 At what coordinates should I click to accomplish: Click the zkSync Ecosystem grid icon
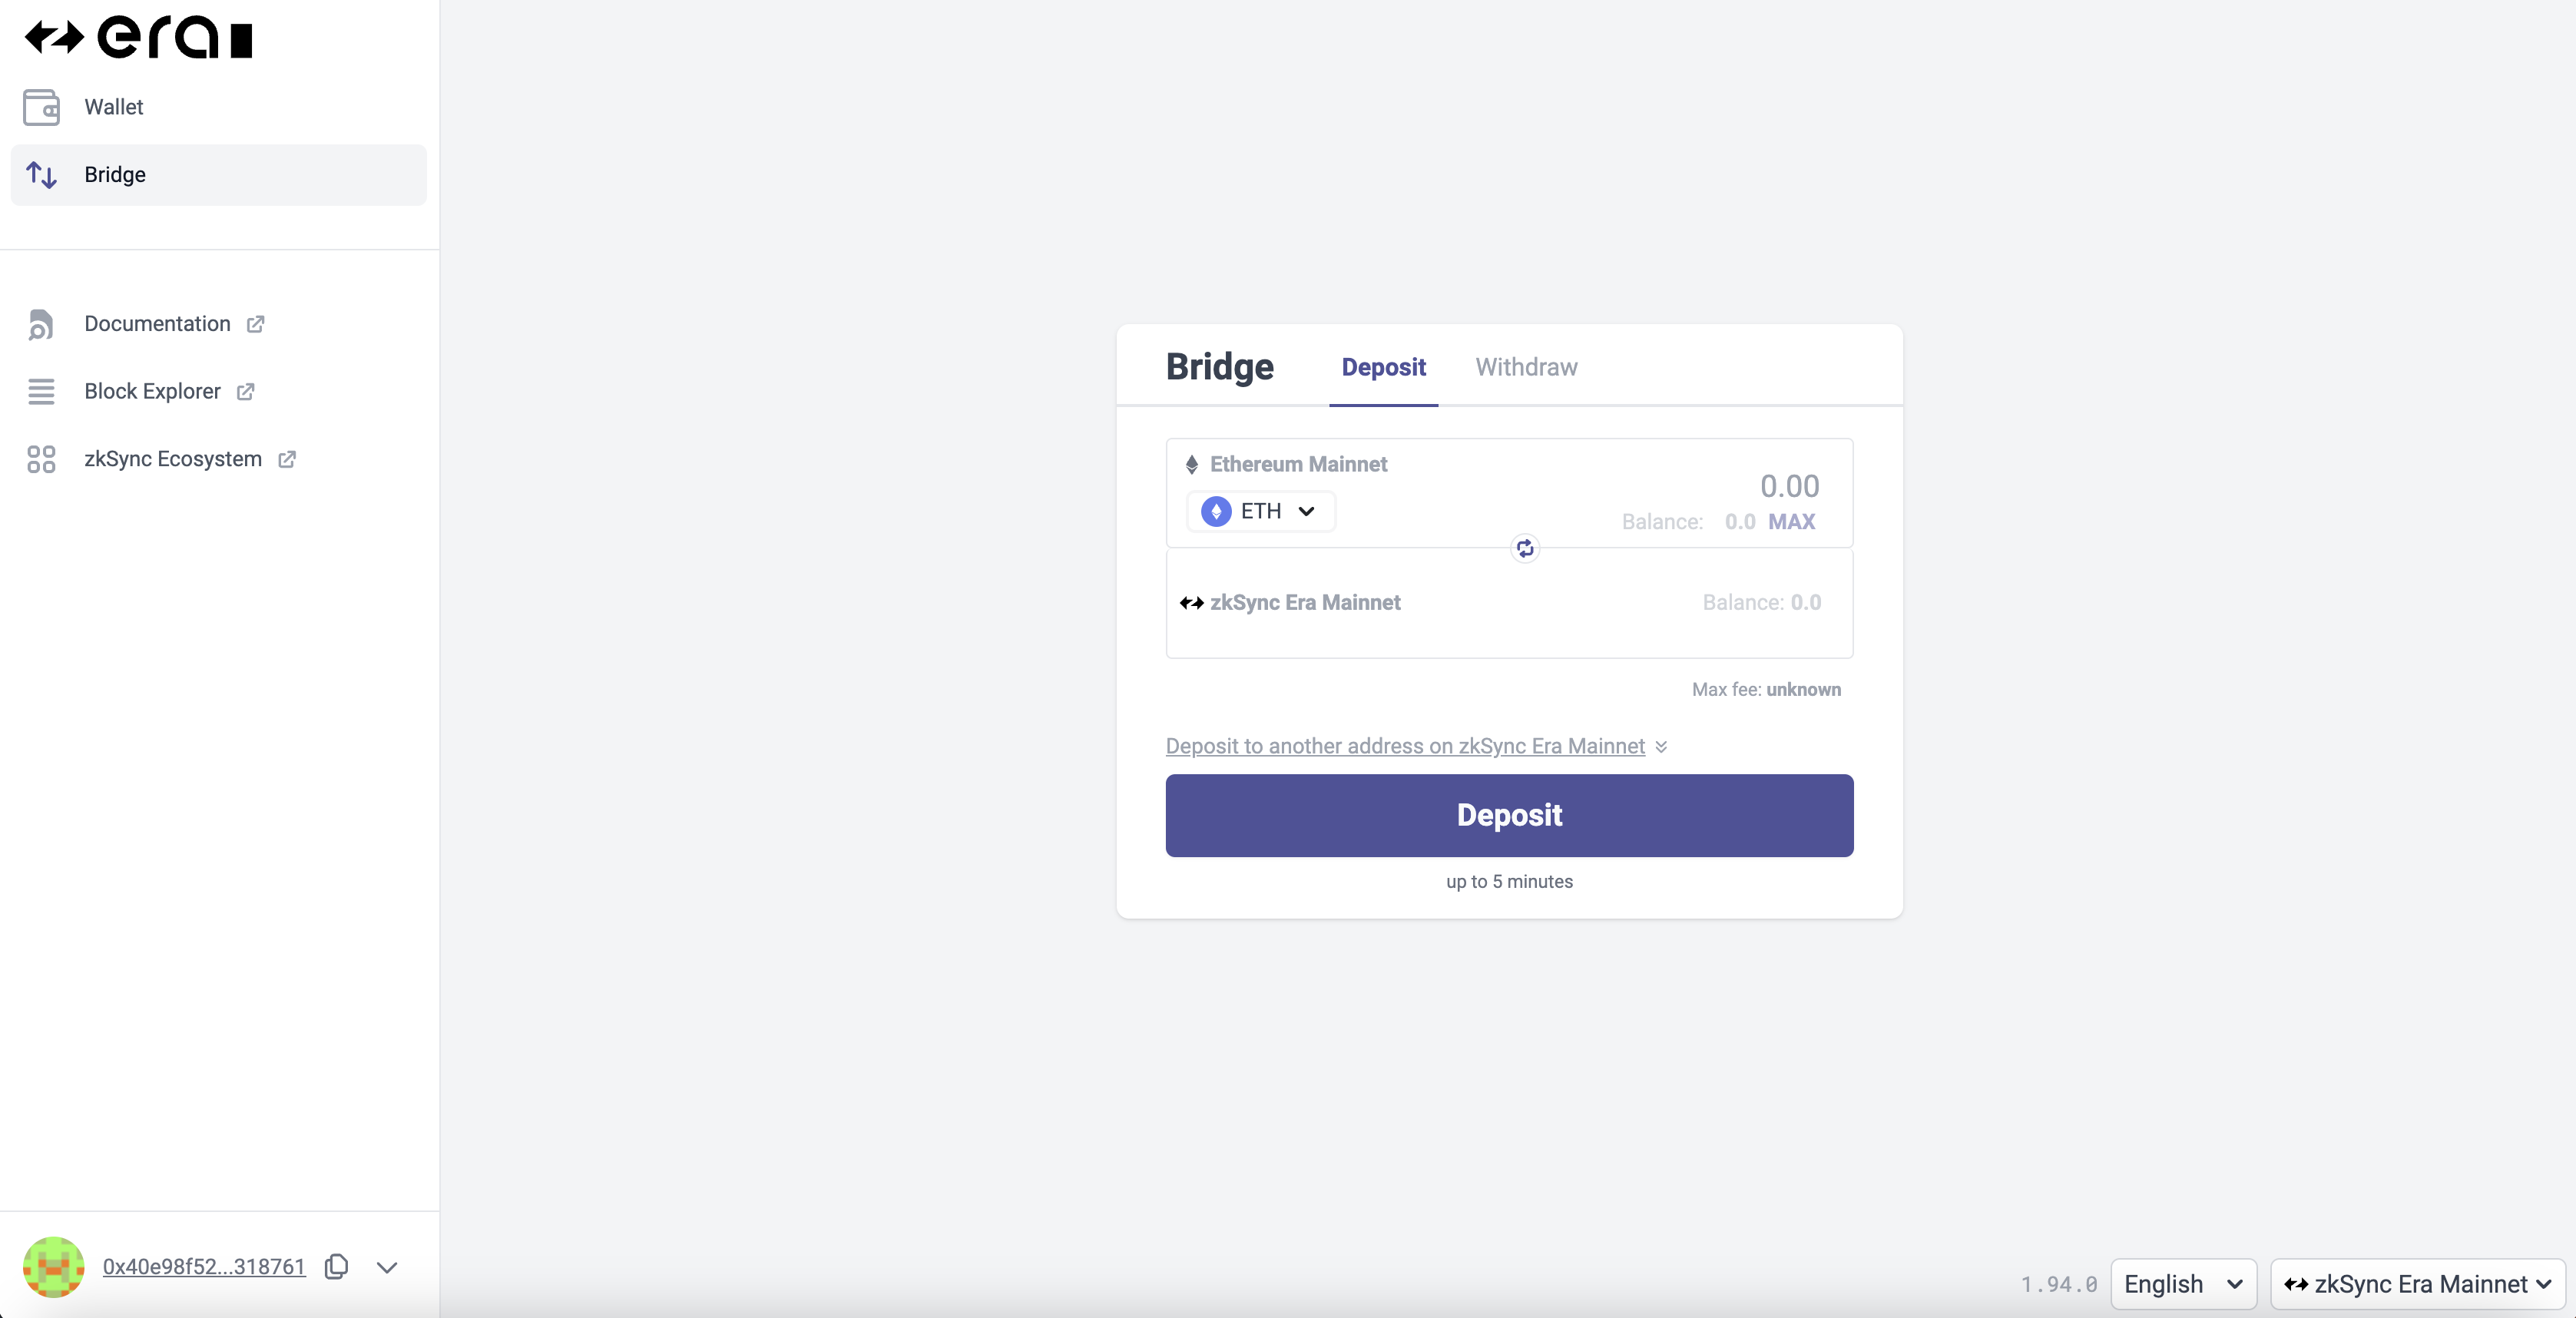[x=41, y=459]
